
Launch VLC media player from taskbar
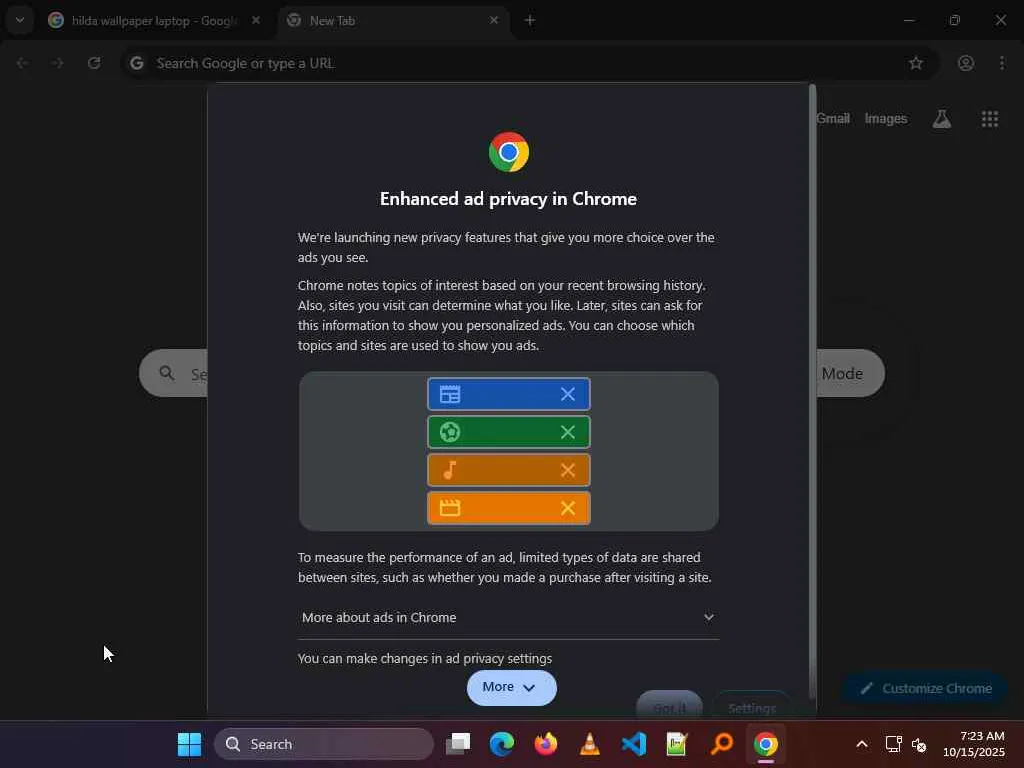coord(590,744)
